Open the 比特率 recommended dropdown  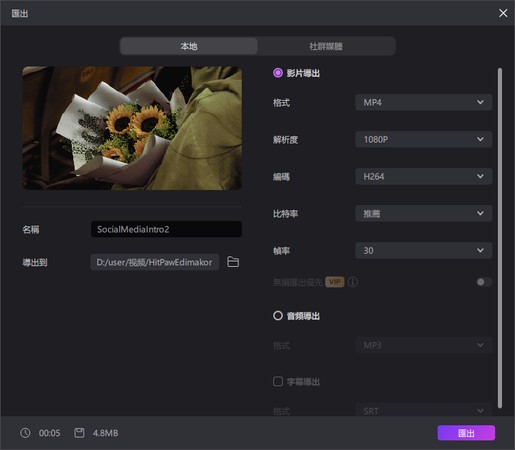[424, 213]
